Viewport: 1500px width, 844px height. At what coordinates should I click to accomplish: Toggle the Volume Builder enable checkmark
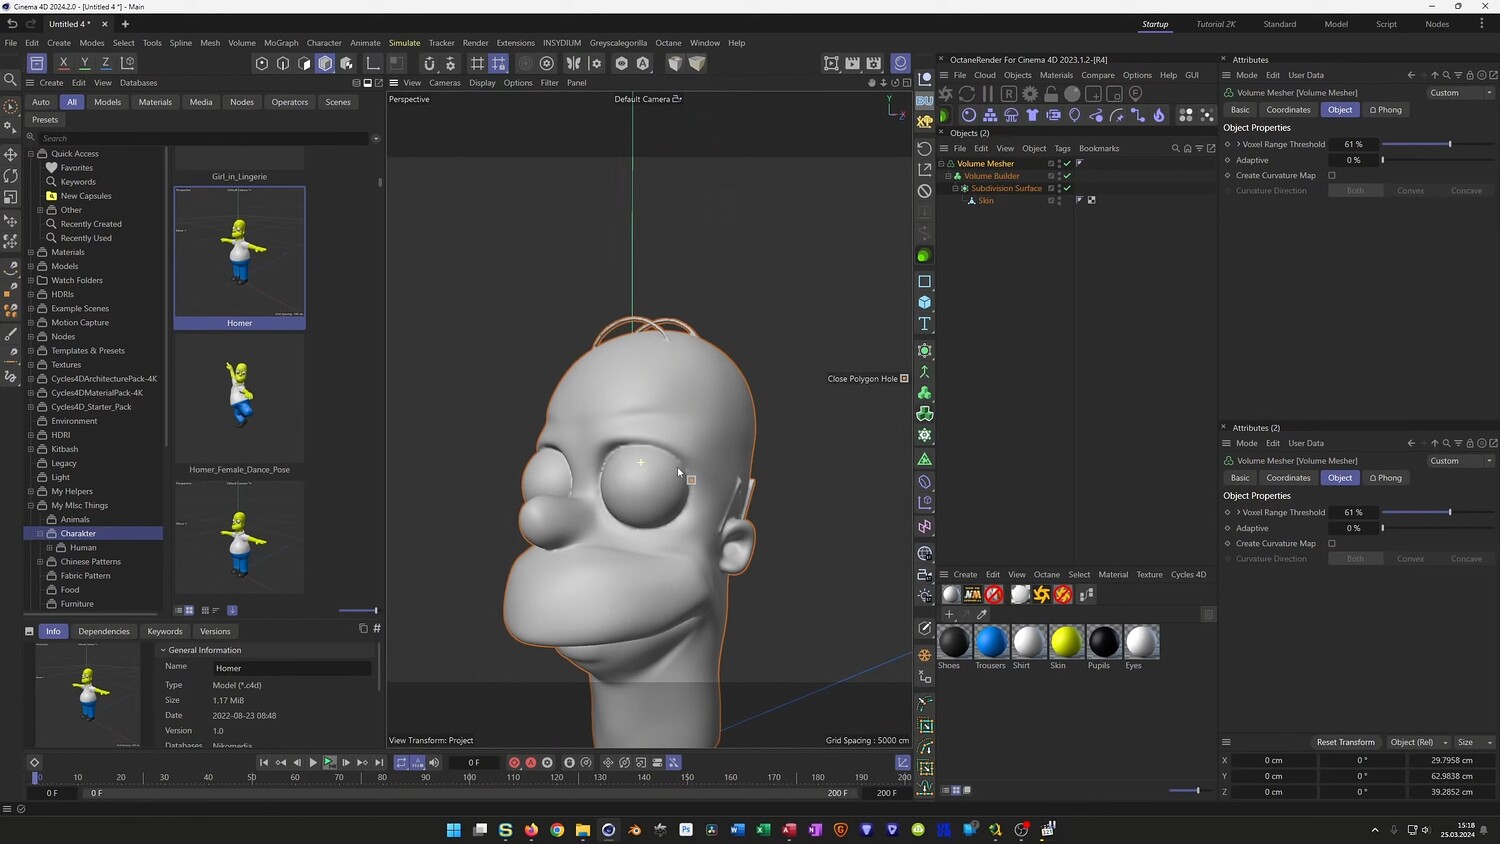tap(1067, 176)
